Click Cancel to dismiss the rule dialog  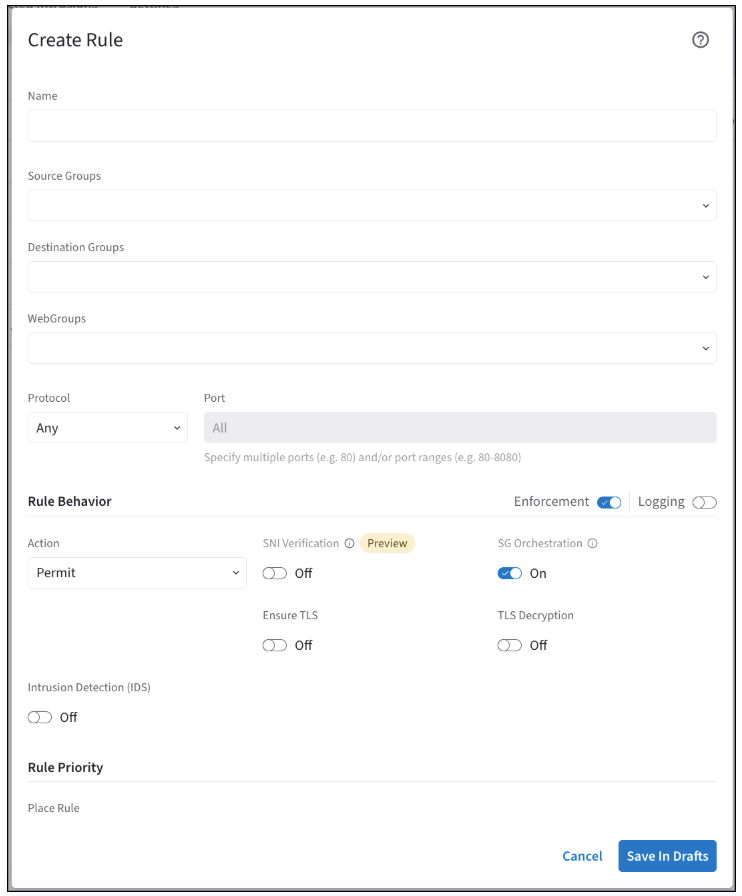pos(582,856)
